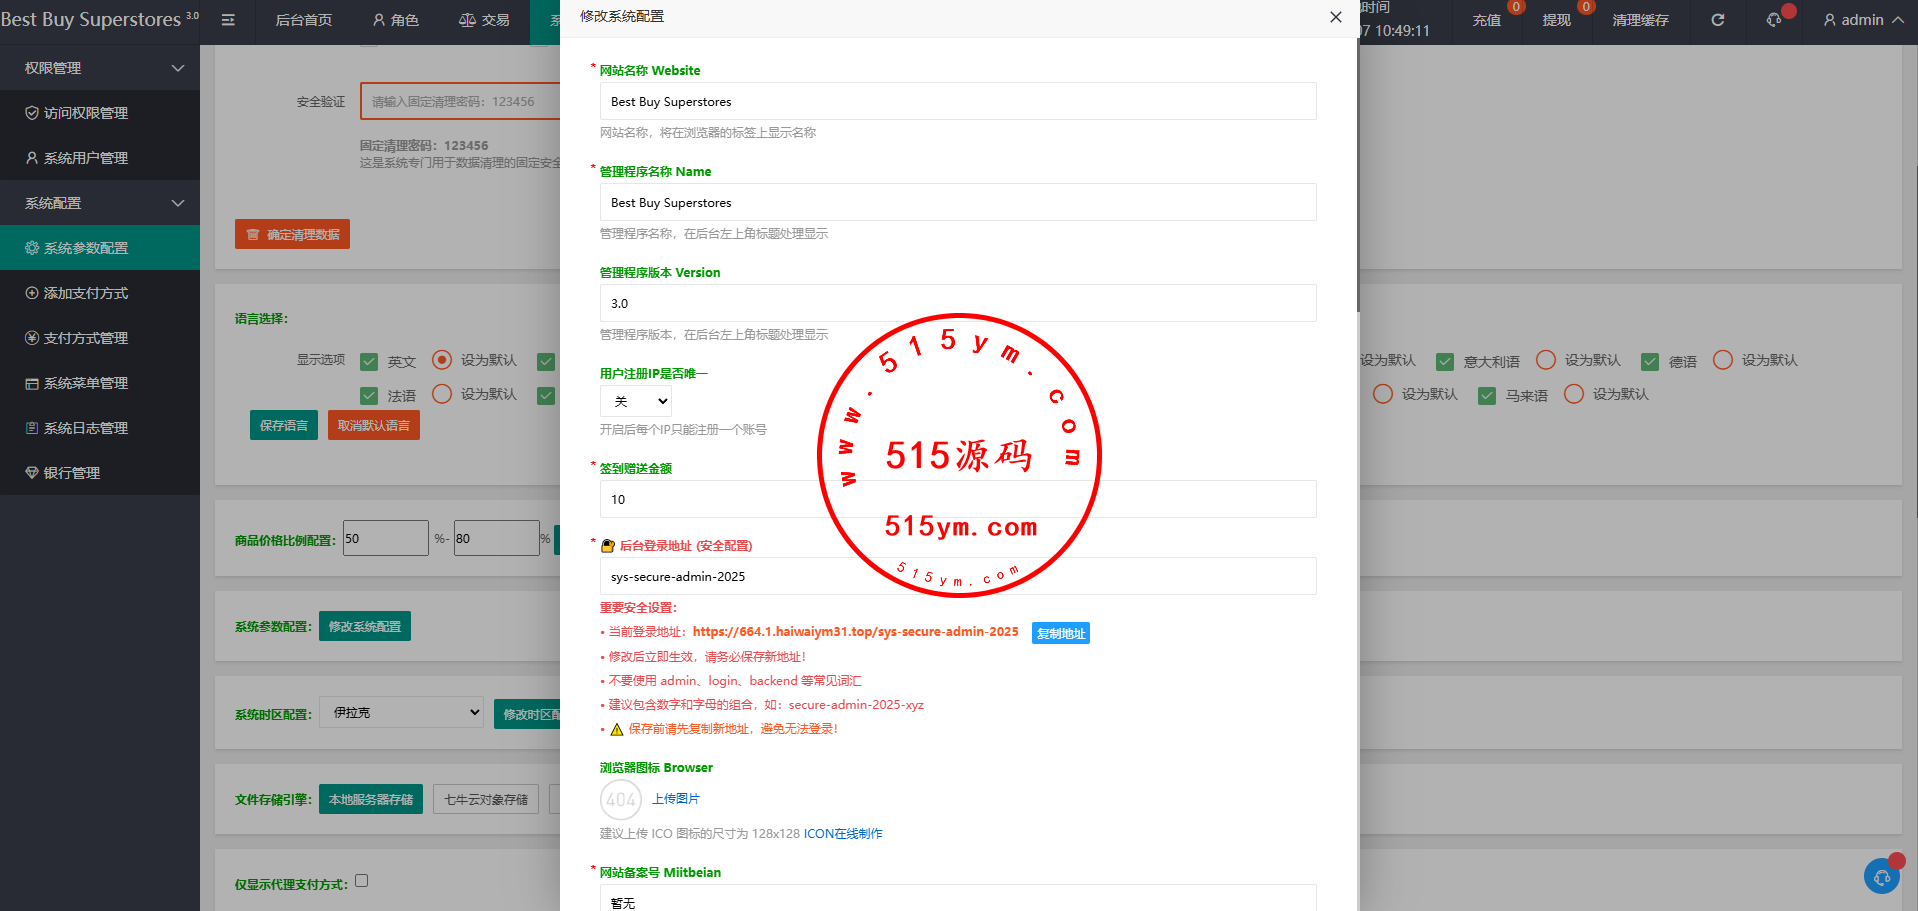Open the 角色 menu in top bar

[x=395, y=20]
